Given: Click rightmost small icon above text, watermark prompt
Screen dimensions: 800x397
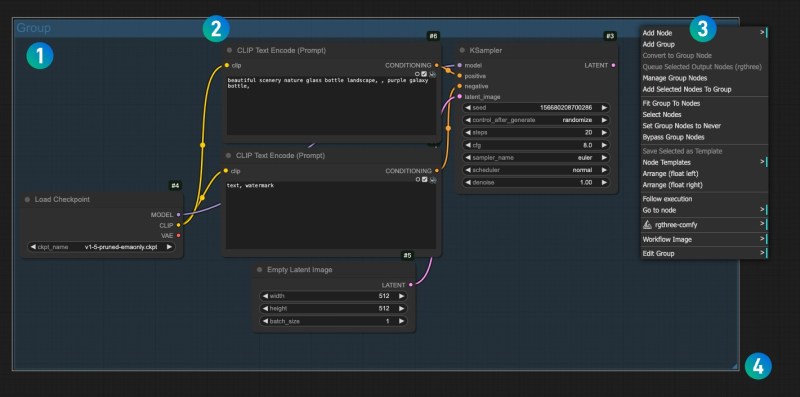Looking at the screenshot, I should [x=432, y=180].
